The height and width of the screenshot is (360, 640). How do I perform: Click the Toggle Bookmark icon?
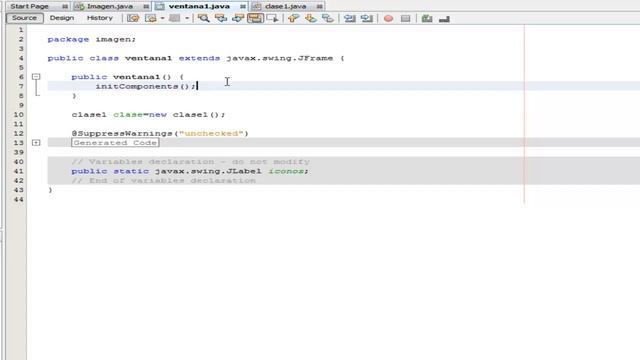click(328, 18)
